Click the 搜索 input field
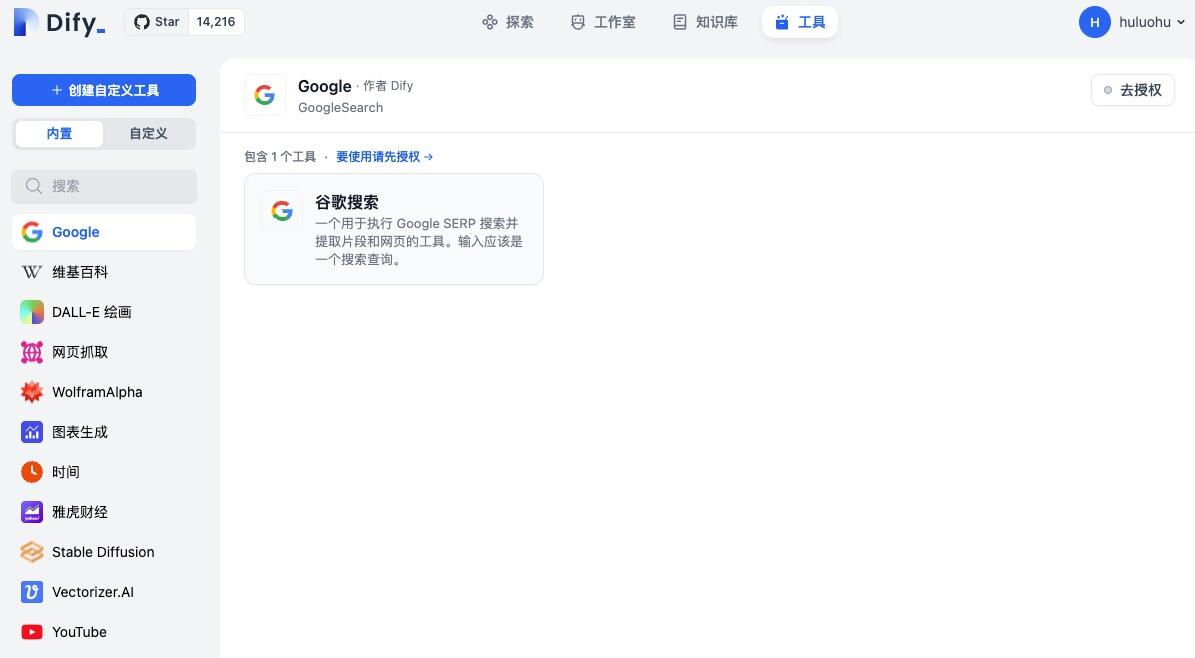 (103, 186)
